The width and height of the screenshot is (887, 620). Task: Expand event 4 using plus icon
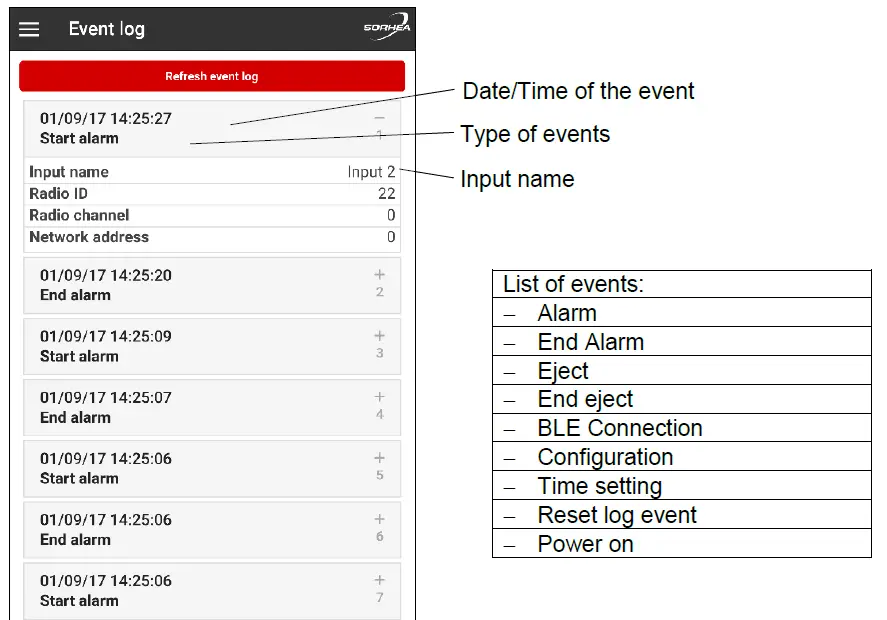point(380,397)
